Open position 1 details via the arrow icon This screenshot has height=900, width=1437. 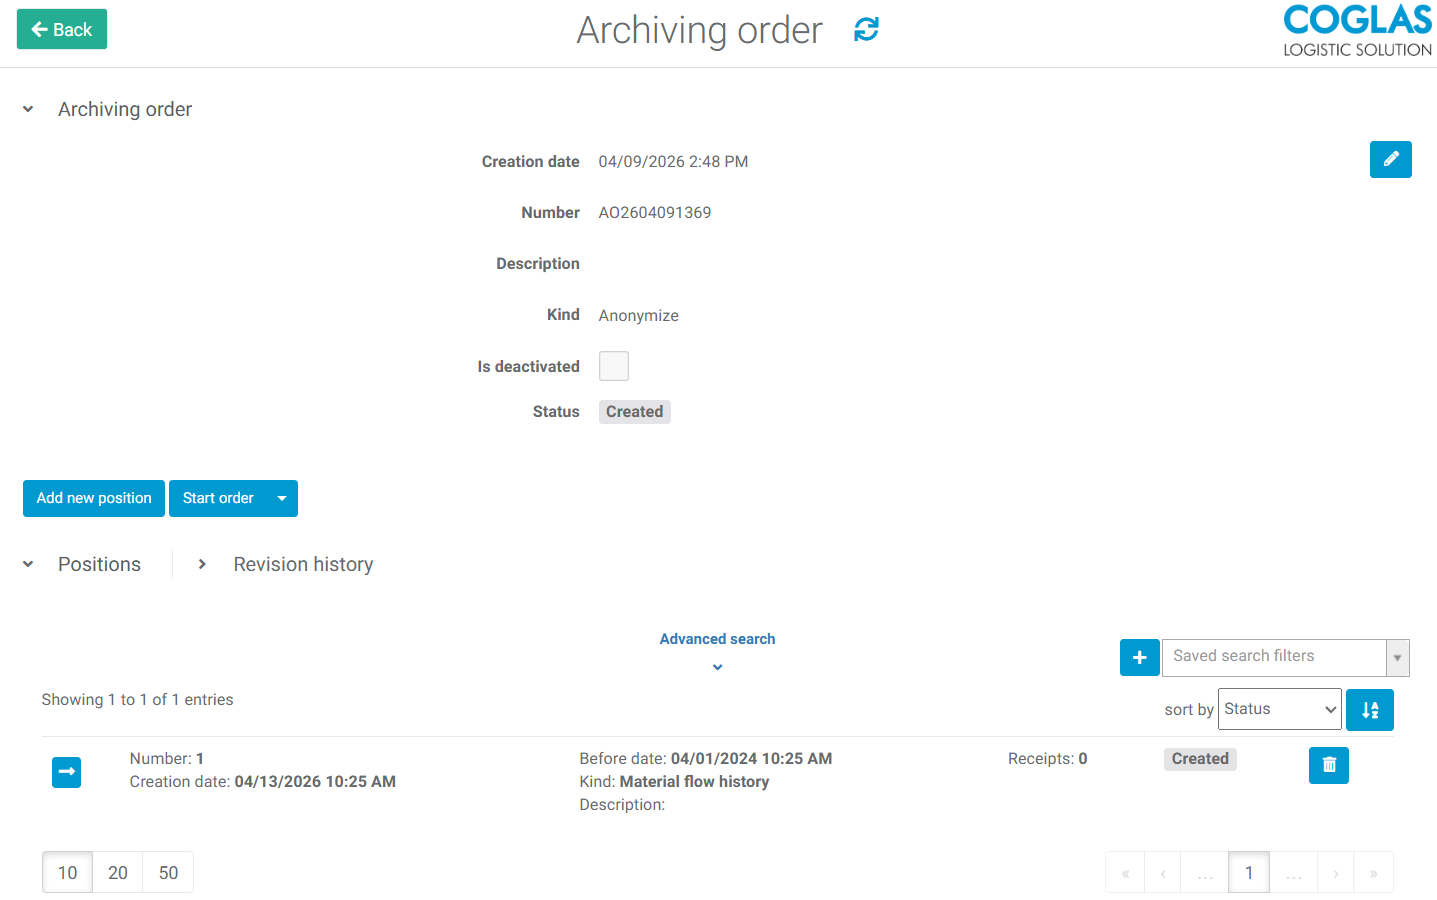66,772
